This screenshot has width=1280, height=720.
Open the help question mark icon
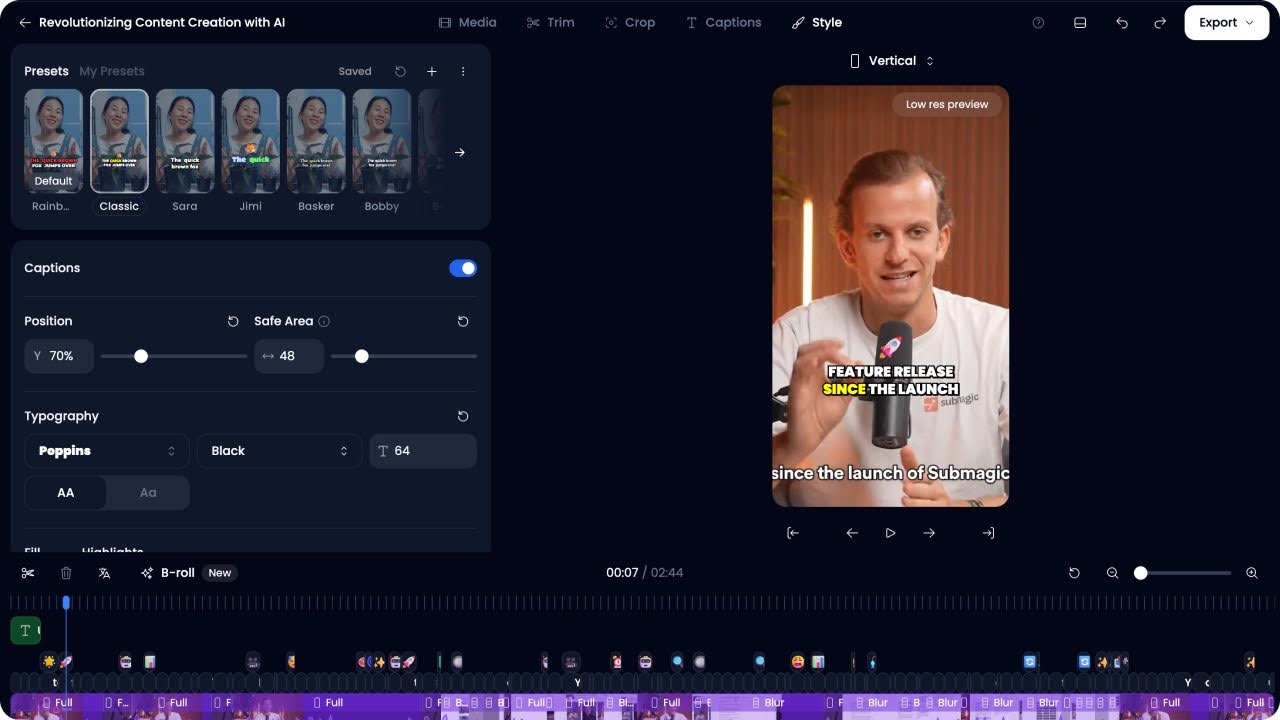[1038, 23]
